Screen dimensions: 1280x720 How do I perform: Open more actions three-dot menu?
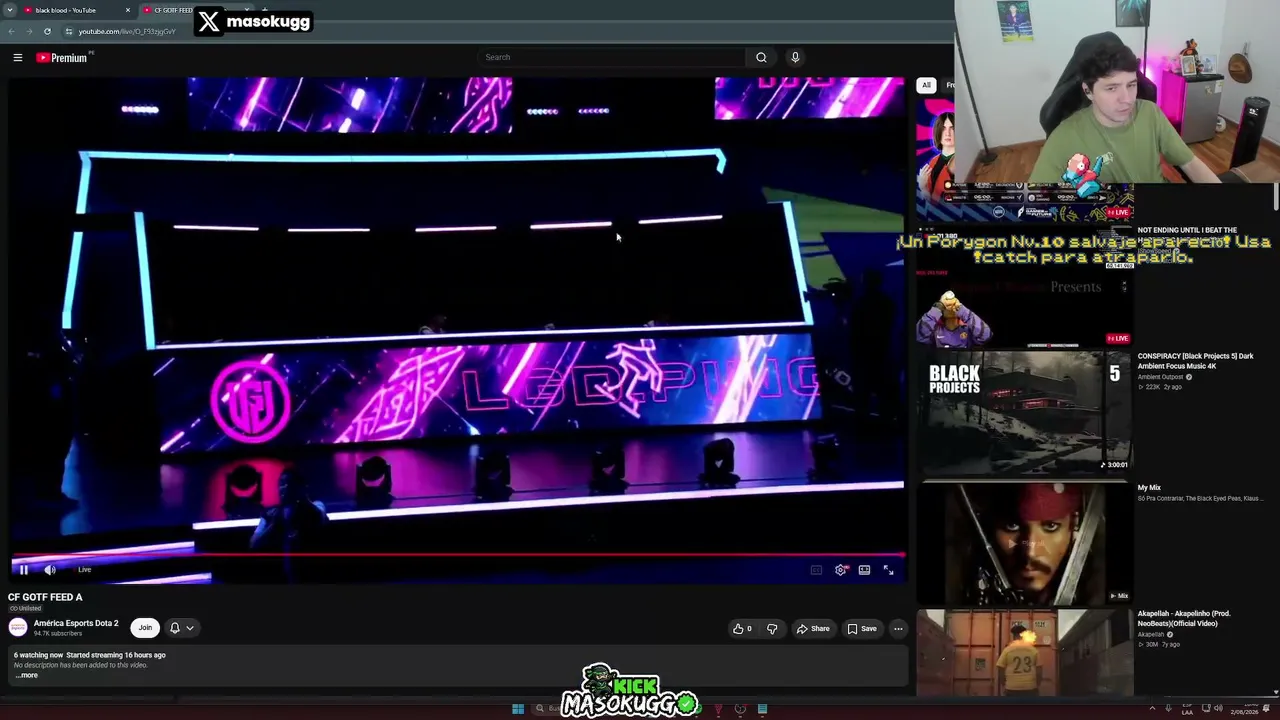click(898, 629)
